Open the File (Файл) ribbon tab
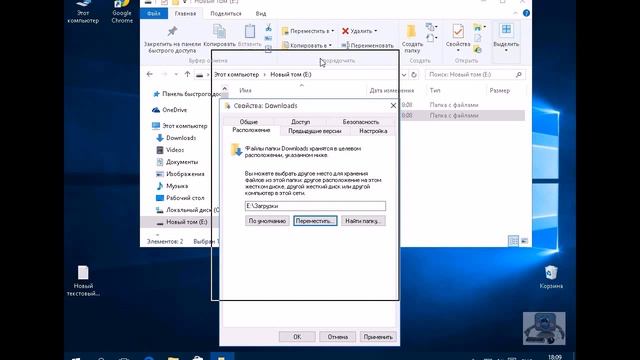Screen dimensions: 640x360 coord(153,13)
